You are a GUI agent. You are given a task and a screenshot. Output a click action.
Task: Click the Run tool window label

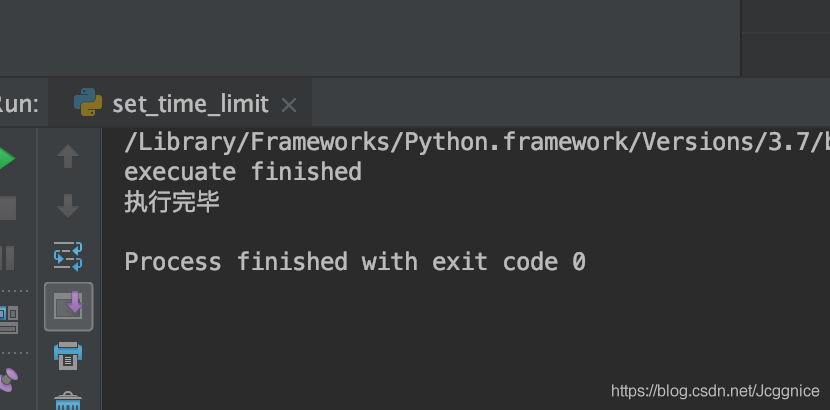[18, 104]
